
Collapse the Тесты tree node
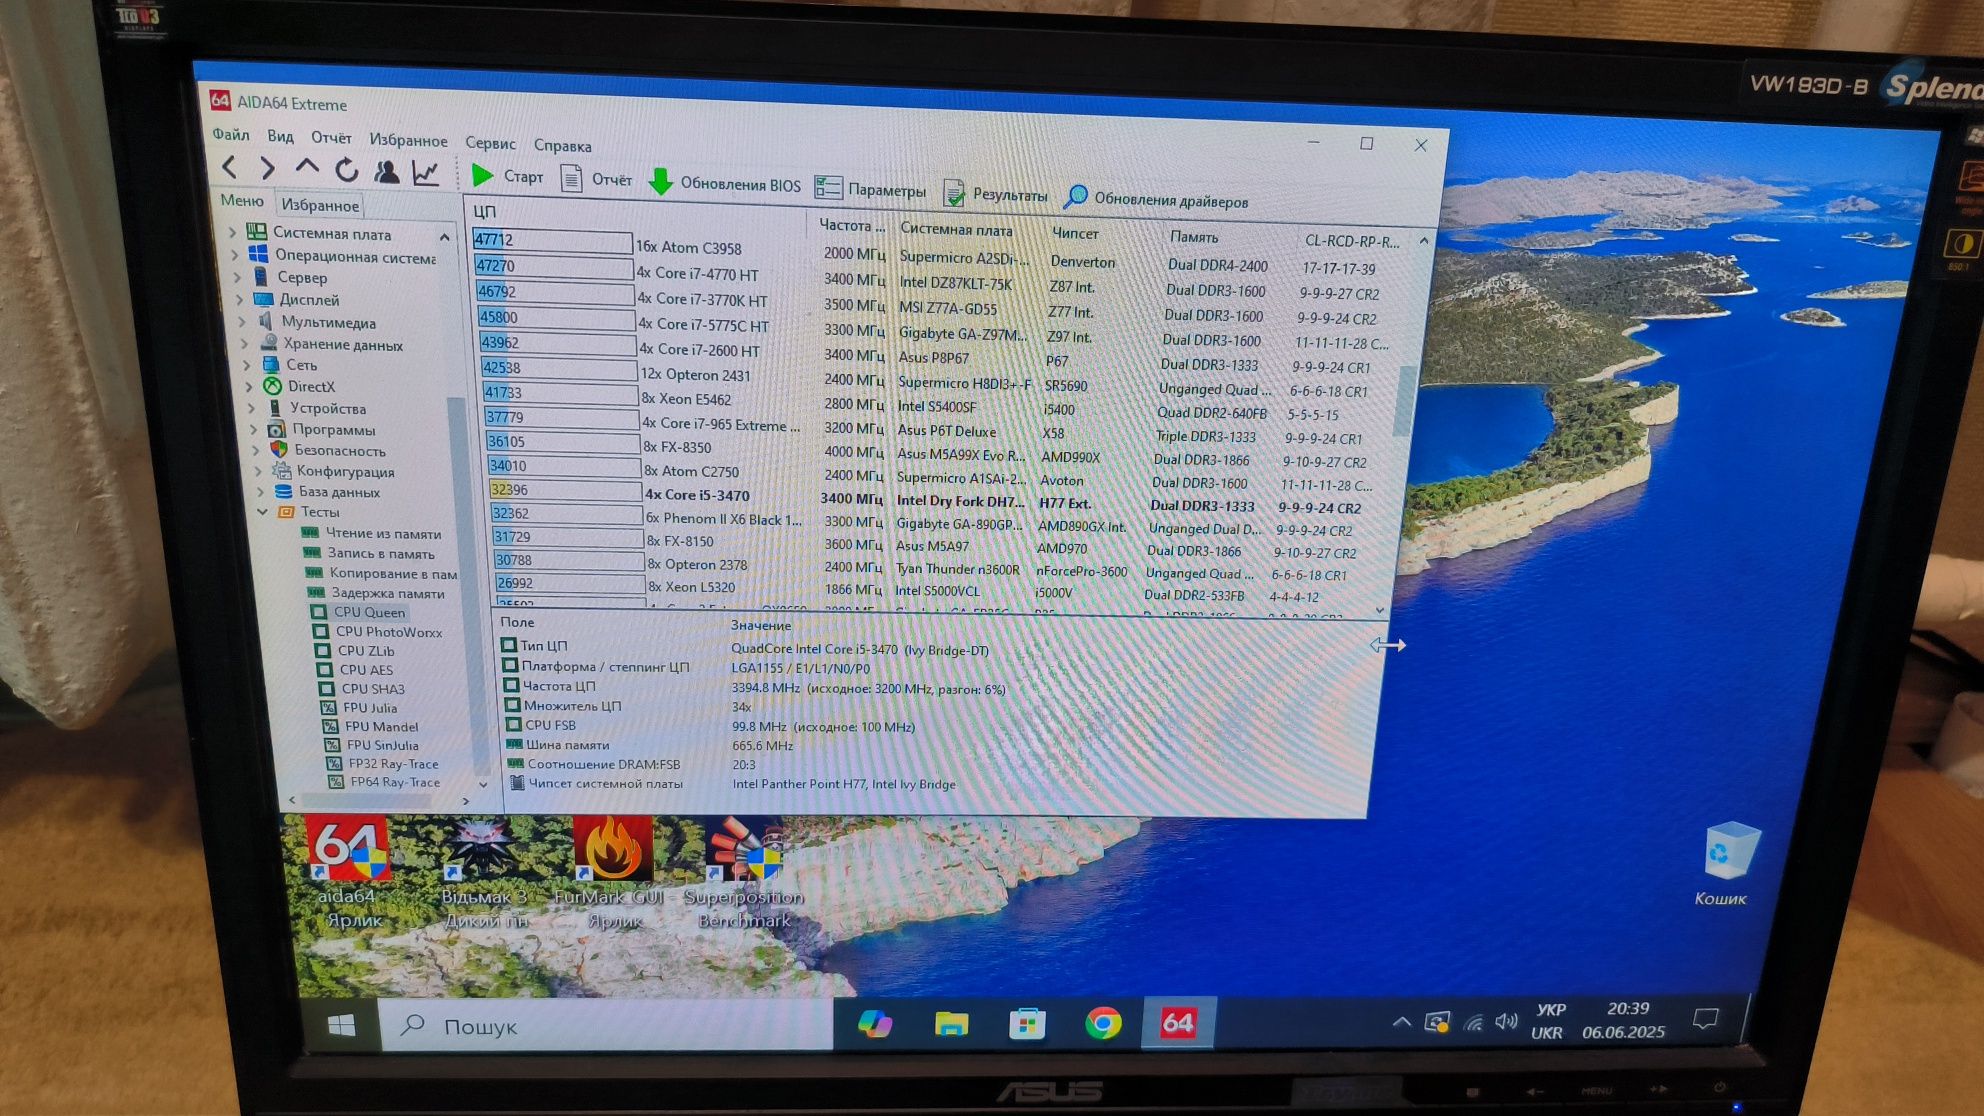[x=263, y=511]
